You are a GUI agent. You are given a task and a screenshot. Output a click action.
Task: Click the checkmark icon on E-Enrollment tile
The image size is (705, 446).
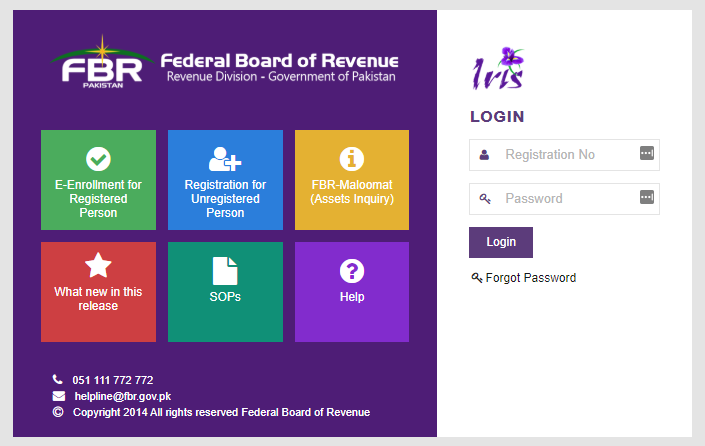98,158
